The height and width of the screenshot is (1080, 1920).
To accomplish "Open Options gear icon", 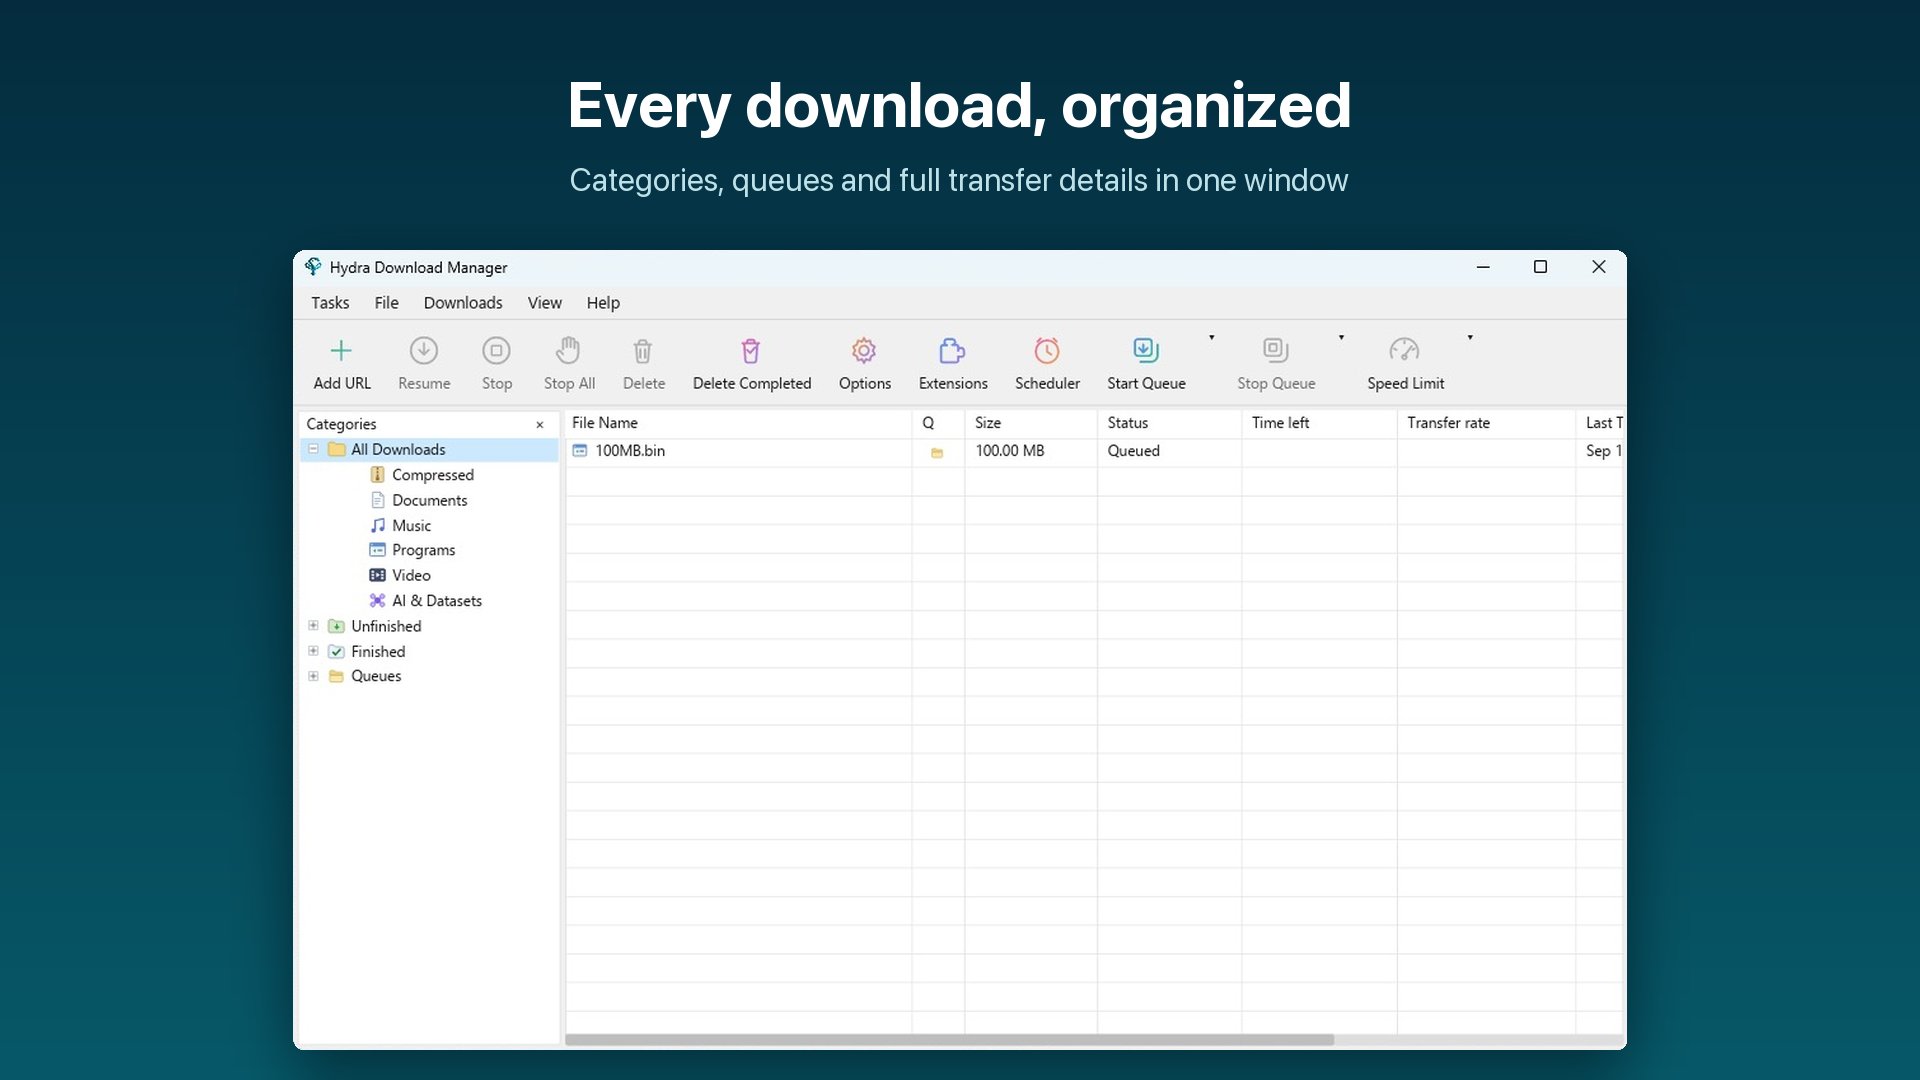I will [864, 351].
